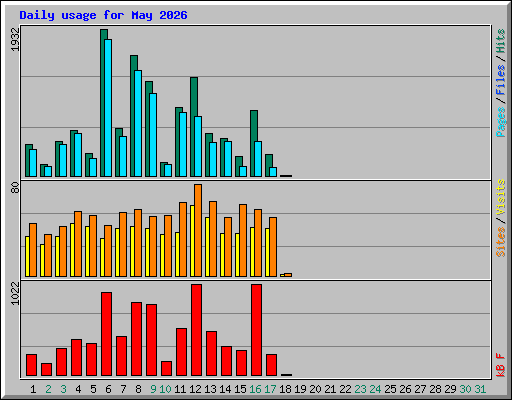
Task: Select day 12 label on the x-axis
Action: (195, 389)
